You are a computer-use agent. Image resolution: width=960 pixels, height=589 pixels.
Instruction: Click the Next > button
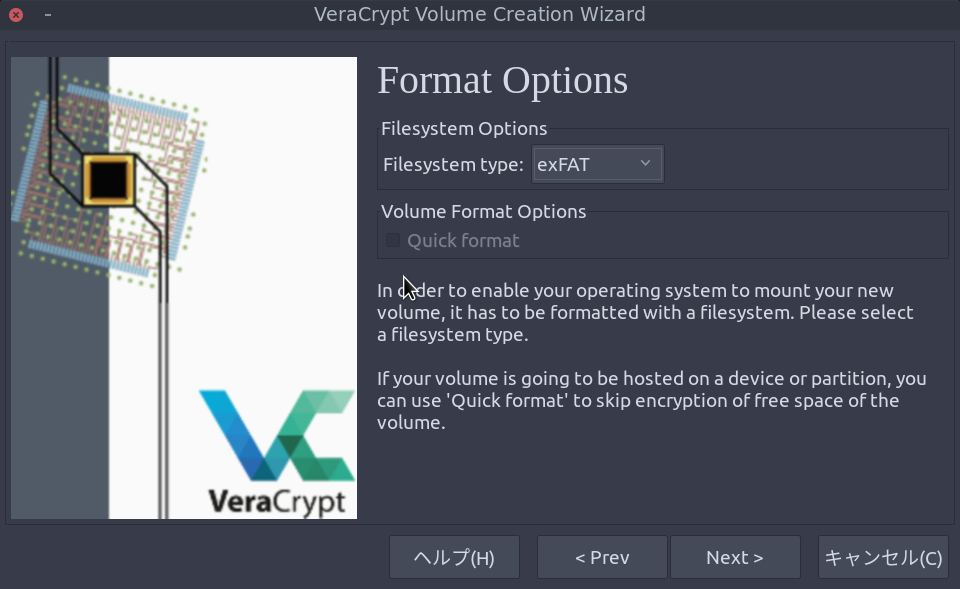click(735, 557)
